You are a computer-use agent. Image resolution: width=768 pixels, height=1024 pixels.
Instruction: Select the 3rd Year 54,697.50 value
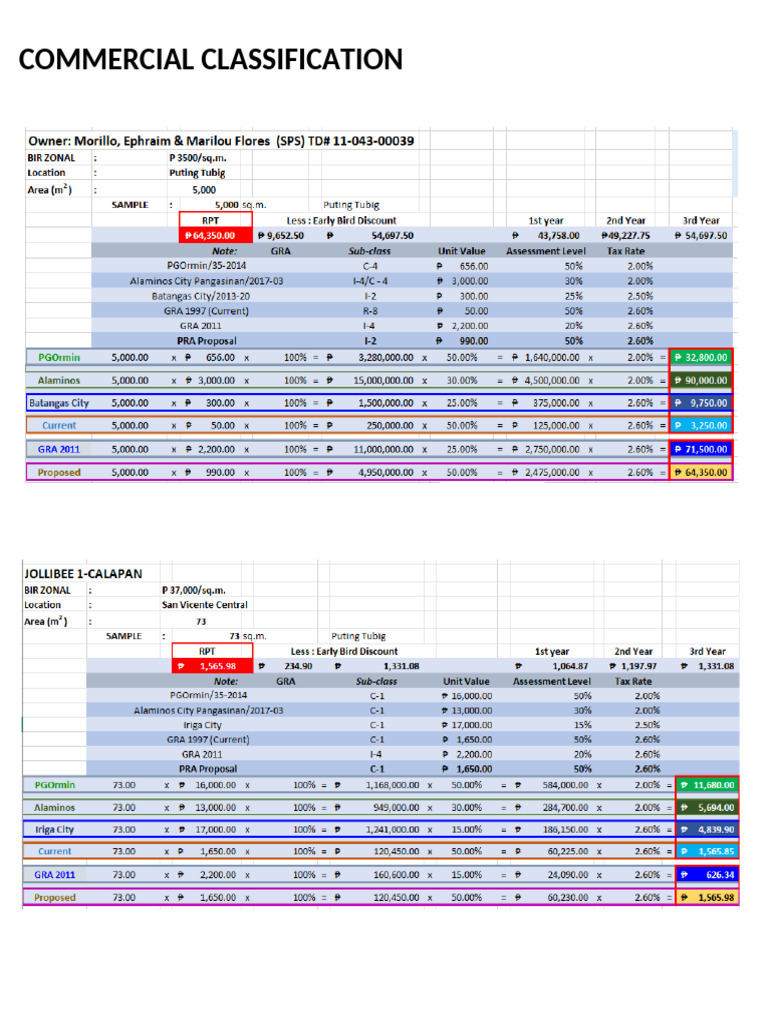701,236
